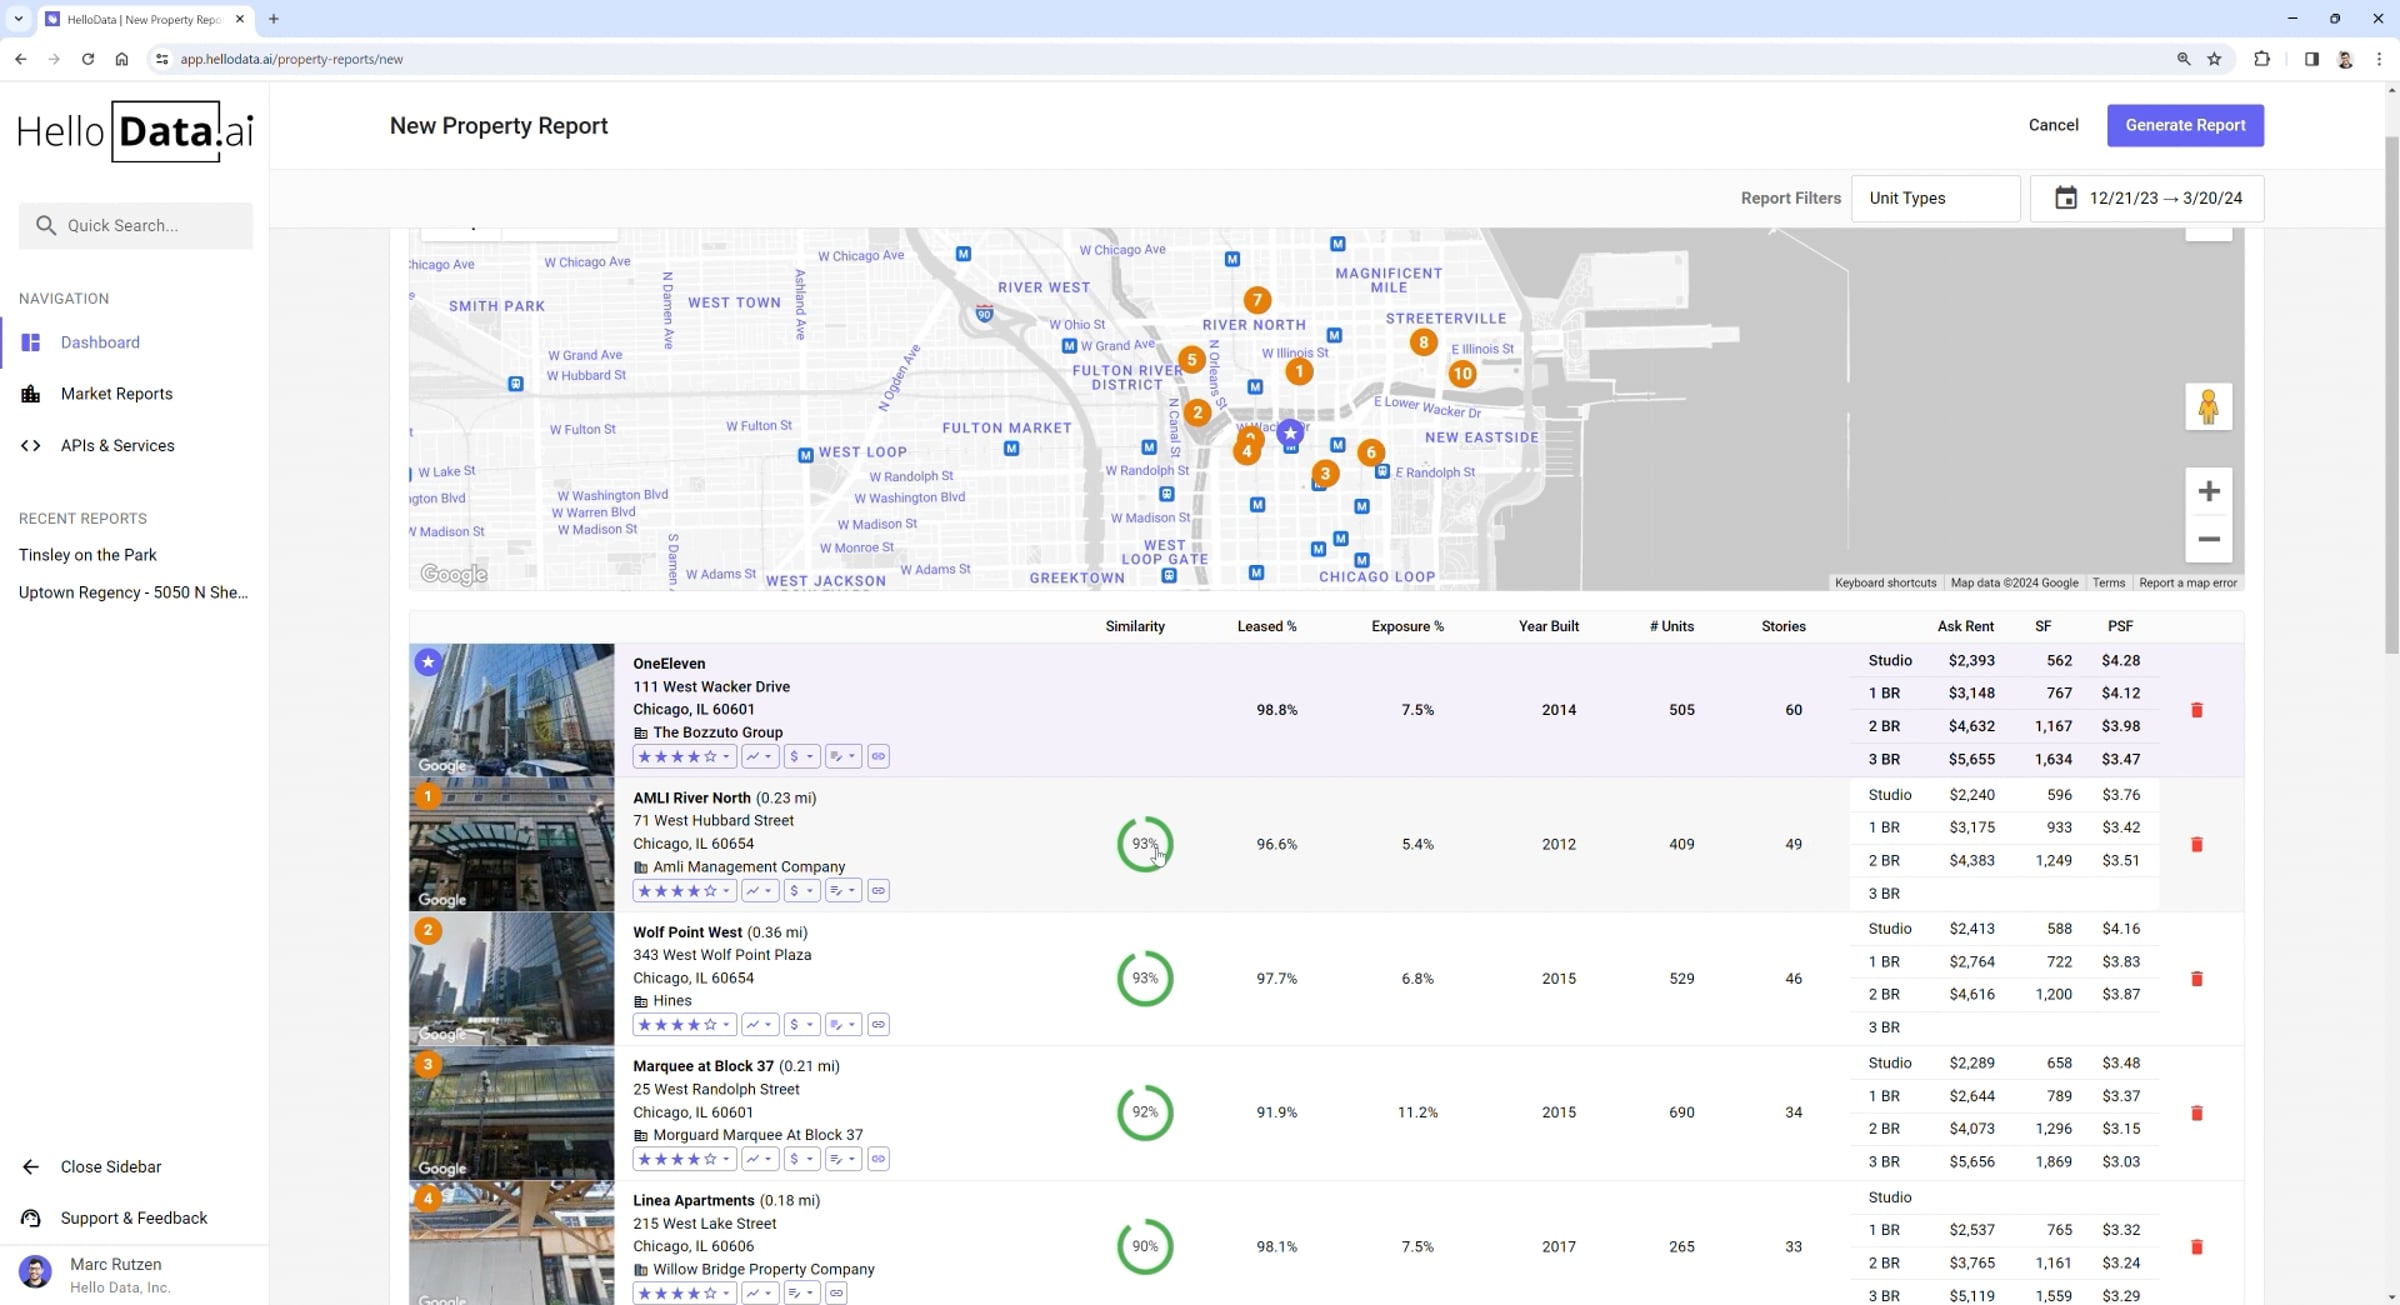
Task: Expand star rating dropdown for OneEleven
Action: tap(726, 757)
